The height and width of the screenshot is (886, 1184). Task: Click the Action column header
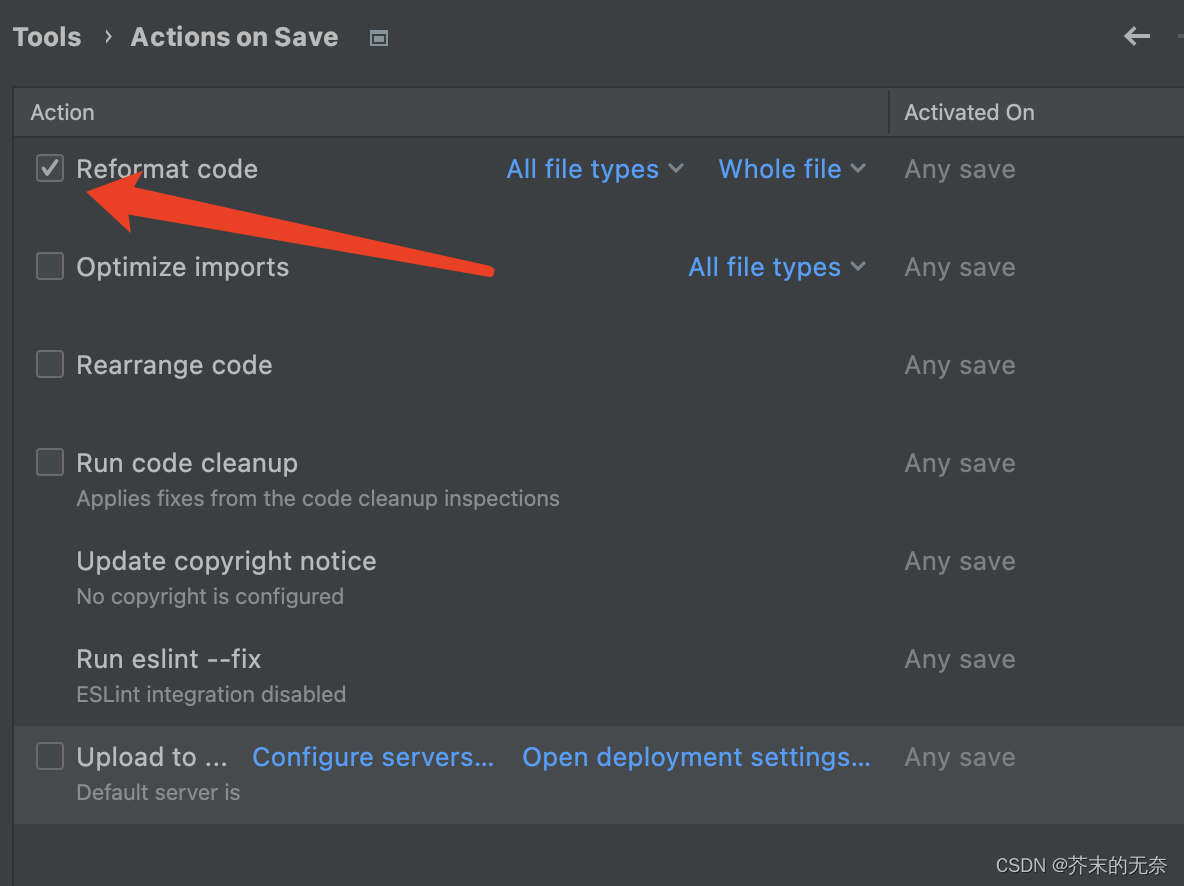[62, 112]
